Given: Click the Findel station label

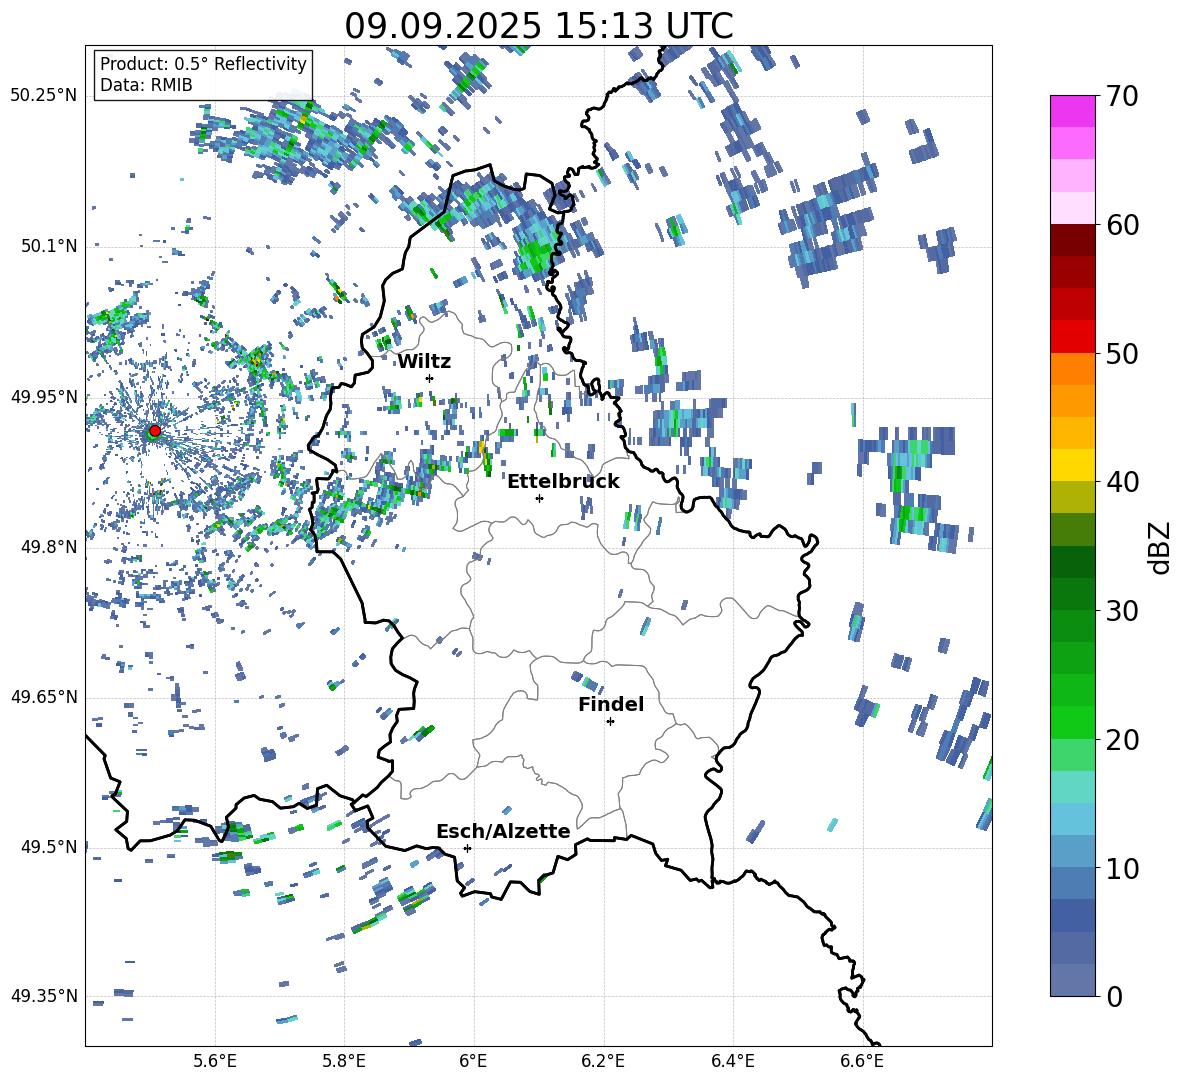Looking at the screenshot, I should 611,704.
